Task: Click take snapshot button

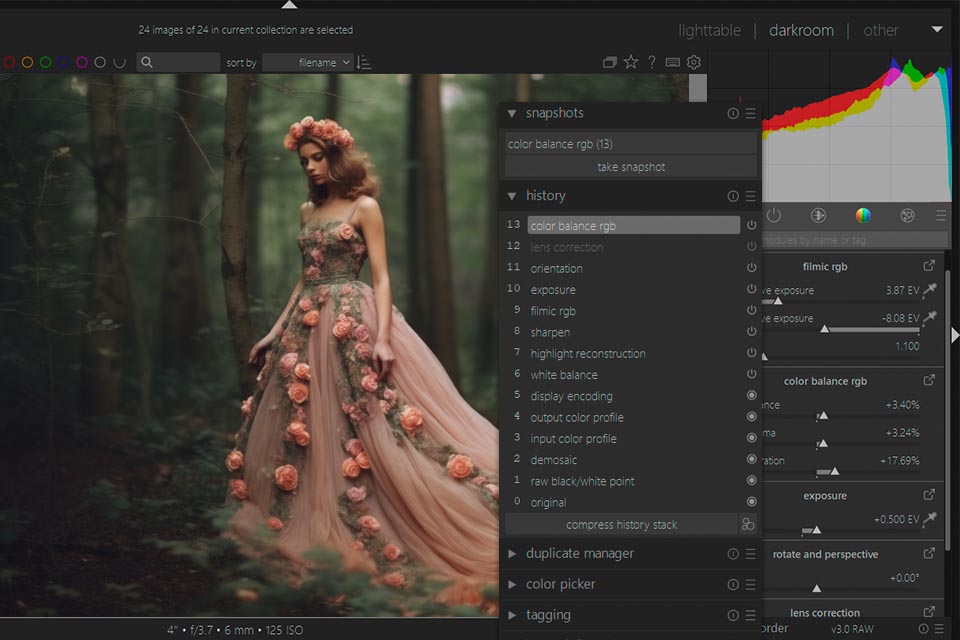Action: [631, 167]
